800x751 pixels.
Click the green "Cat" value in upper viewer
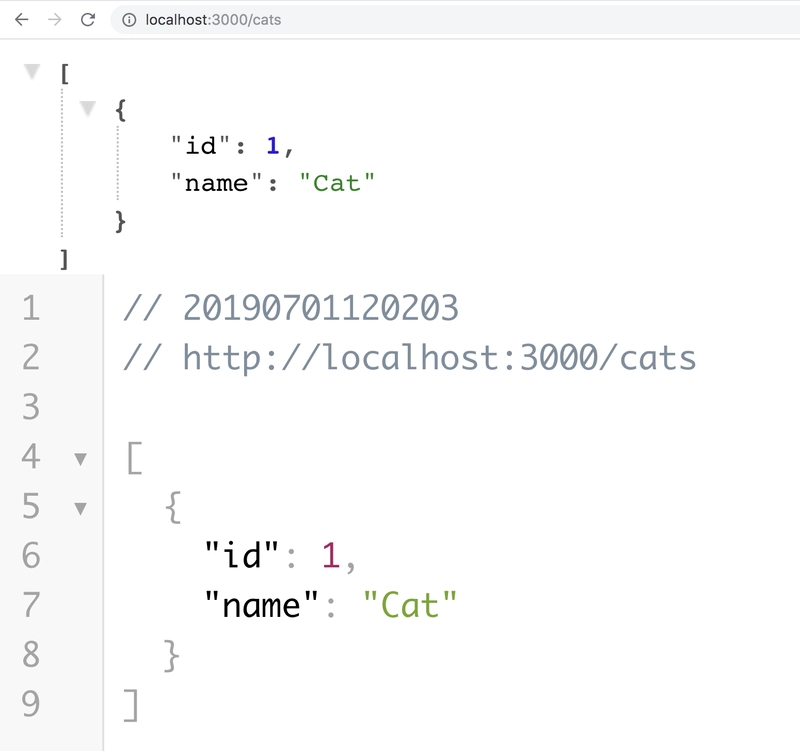pos(337,183)
